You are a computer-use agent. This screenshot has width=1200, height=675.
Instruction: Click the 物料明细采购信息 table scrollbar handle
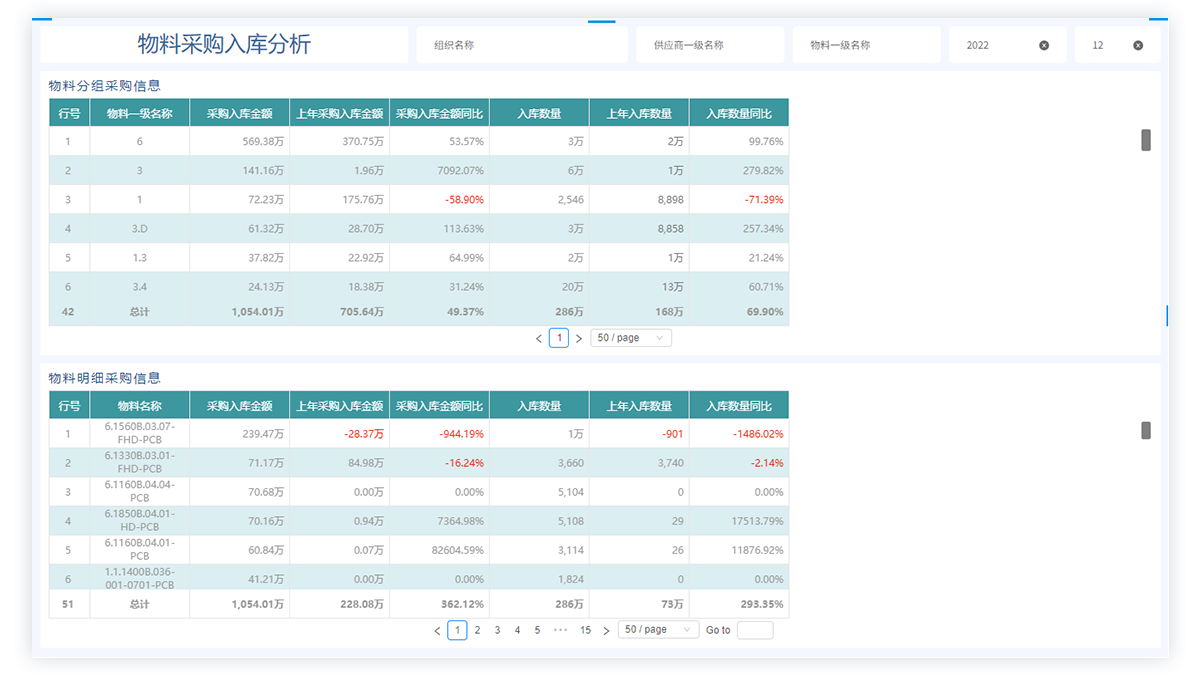pos(1146,430)
